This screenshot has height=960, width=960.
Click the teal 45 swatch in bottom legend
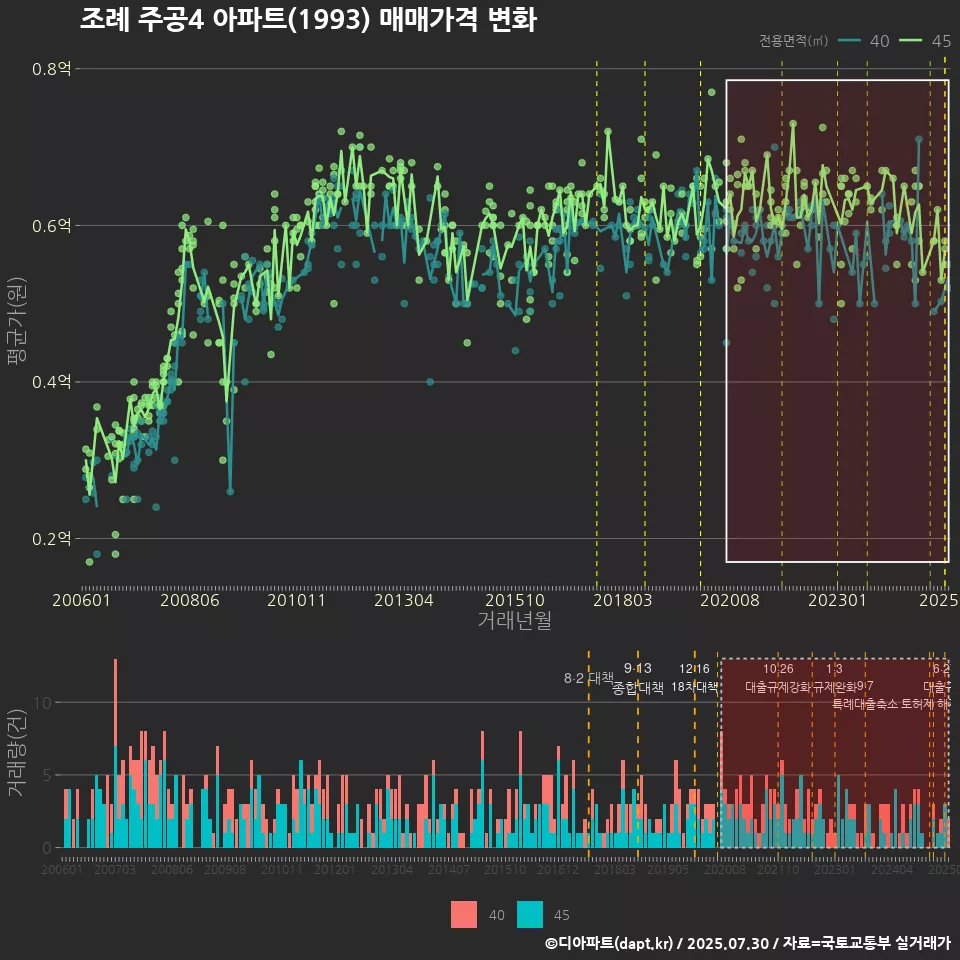pyautogui.click(x=530, y=915)
